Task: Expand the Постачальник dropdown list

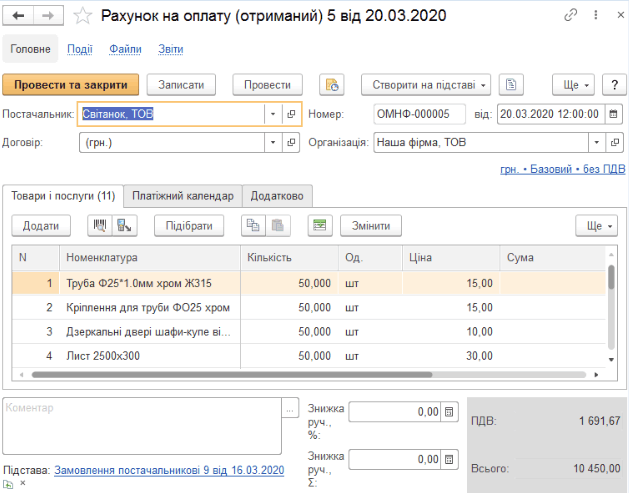Action: [273, 114]
